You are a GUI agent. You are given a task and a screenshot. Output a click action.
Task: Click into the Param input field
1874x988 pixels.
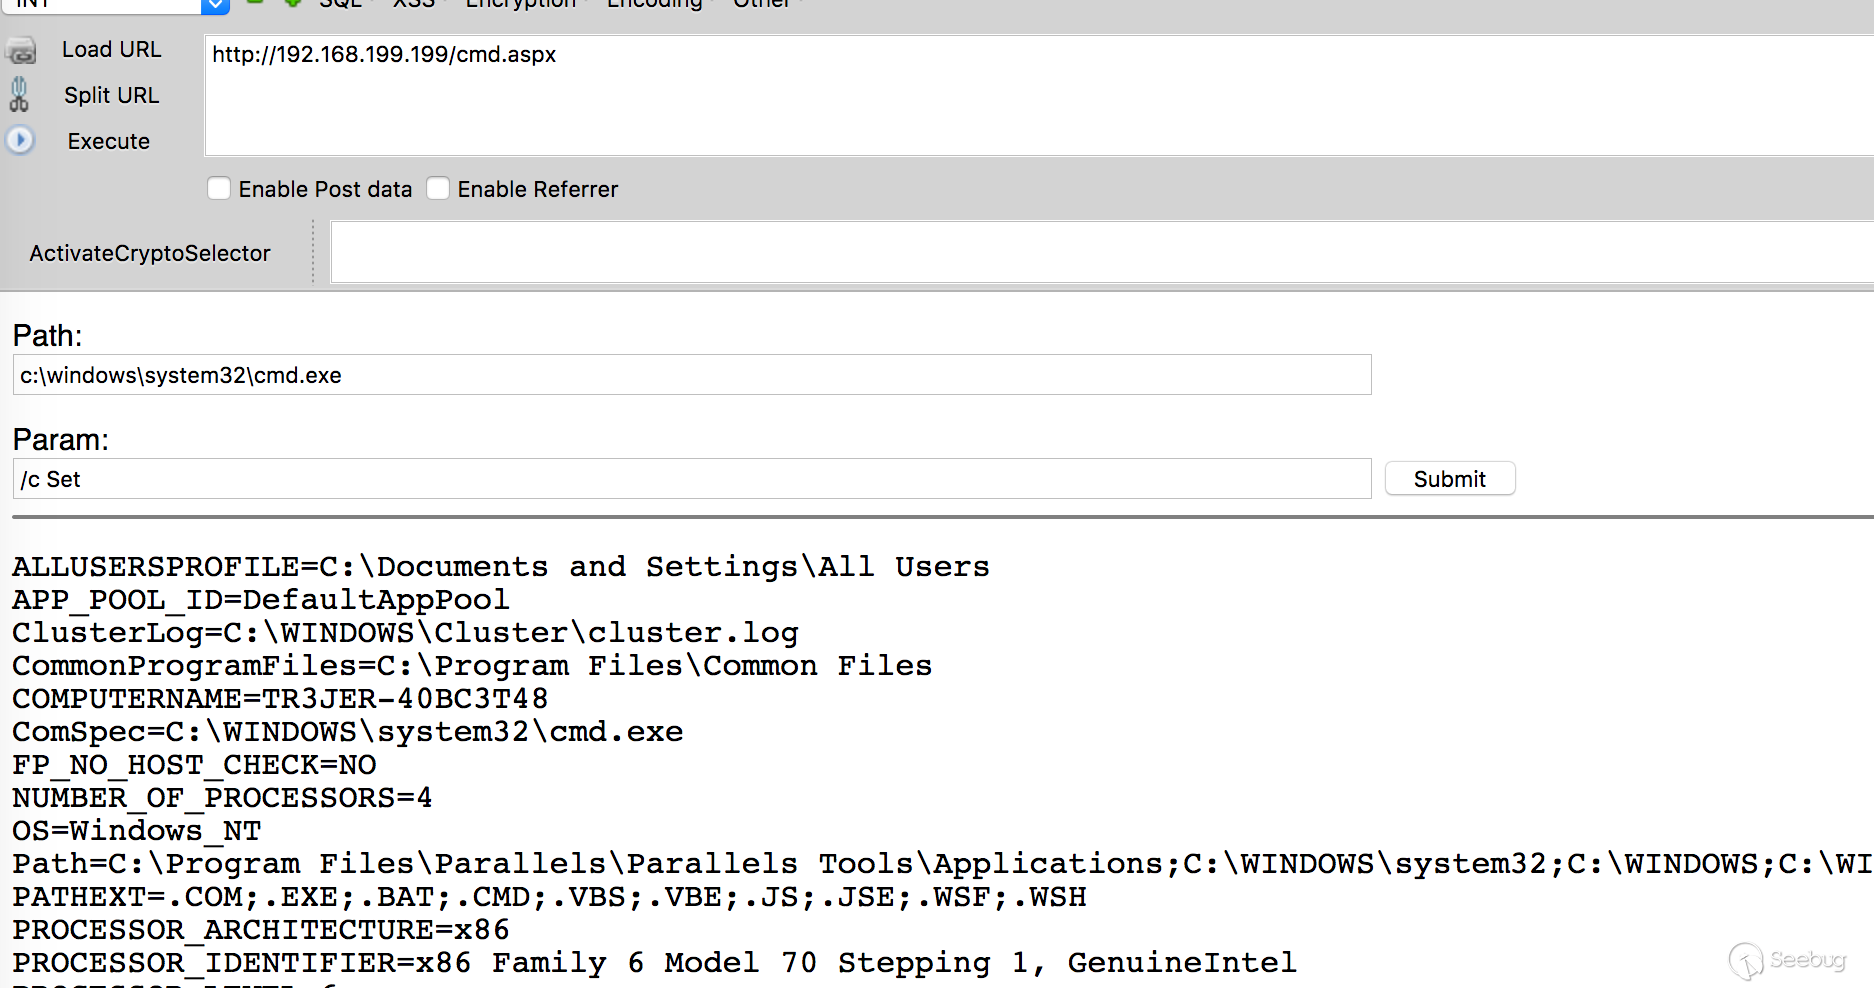(691, 479)
